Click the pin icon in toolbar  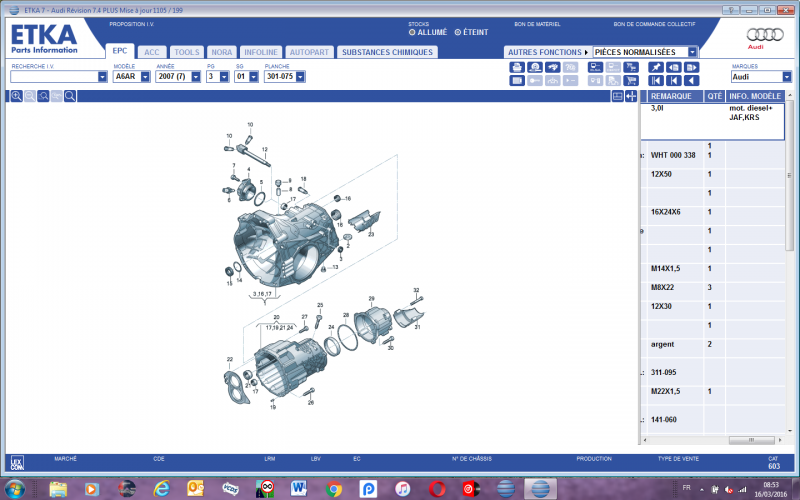(x=656, y=67)
